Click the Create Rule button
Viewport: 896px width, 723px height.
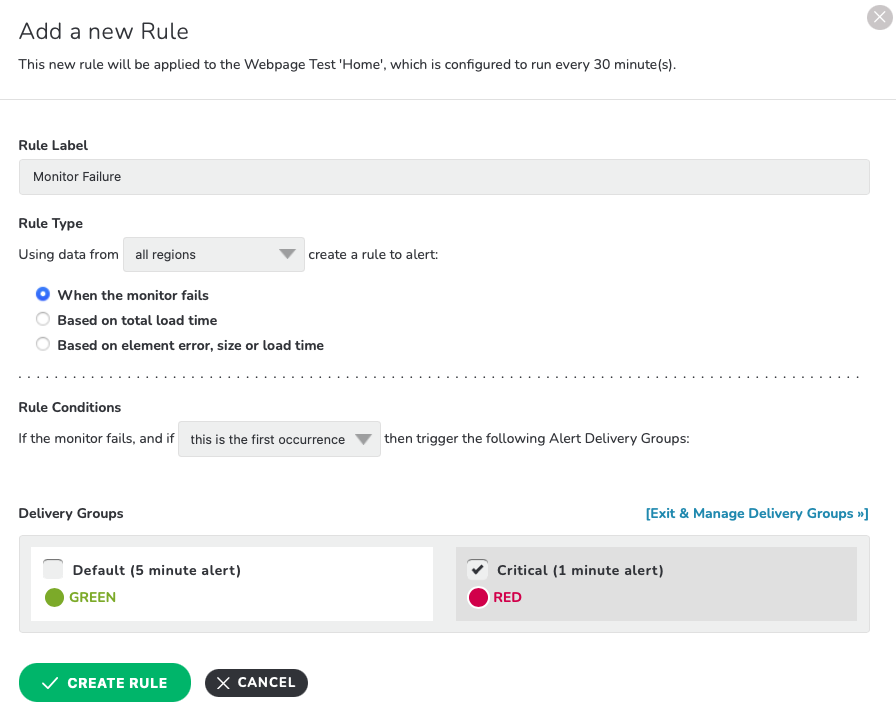point(105,682)
